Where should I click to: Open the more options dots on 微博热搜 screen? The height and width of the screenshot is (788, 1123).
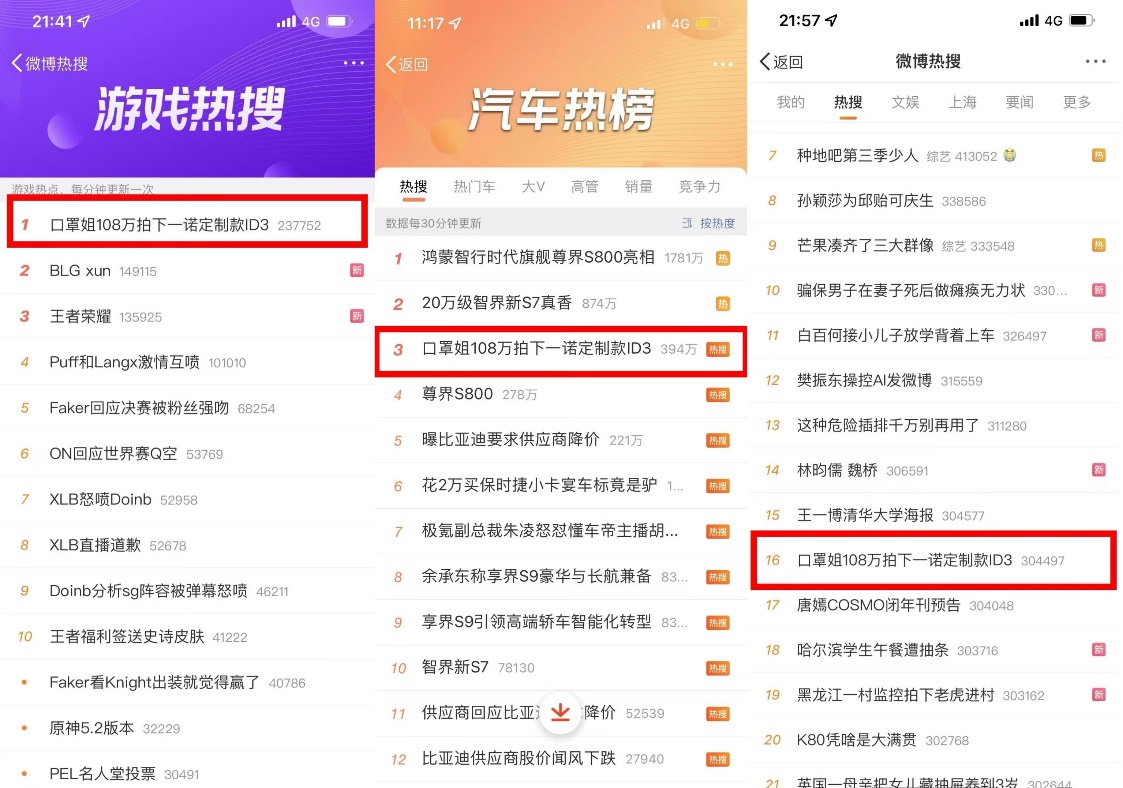tap(1095, 62)
